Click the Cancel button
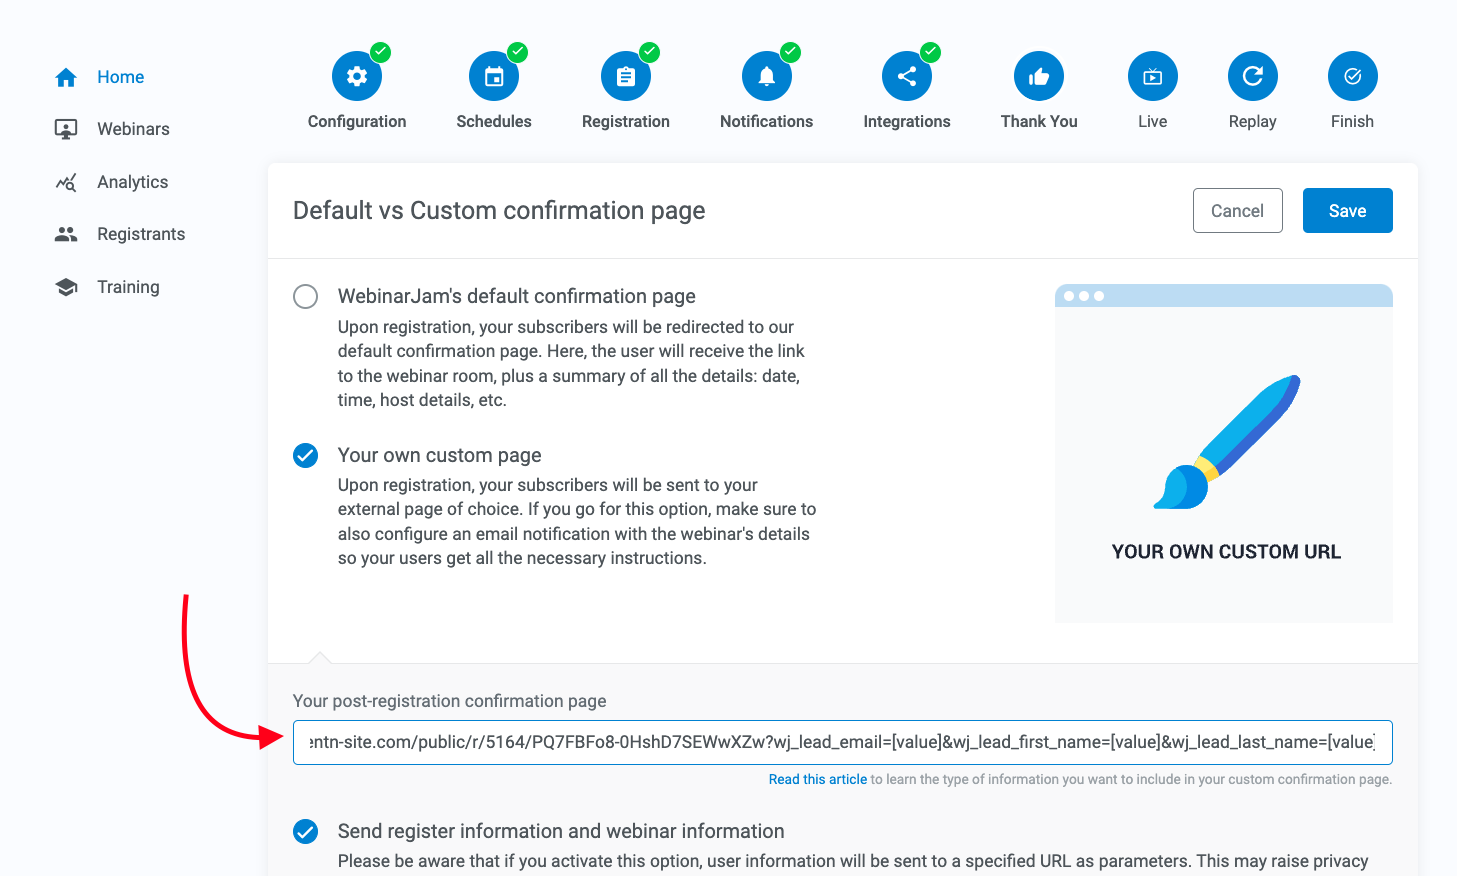1457x876 pixels. click(1238, 211)
